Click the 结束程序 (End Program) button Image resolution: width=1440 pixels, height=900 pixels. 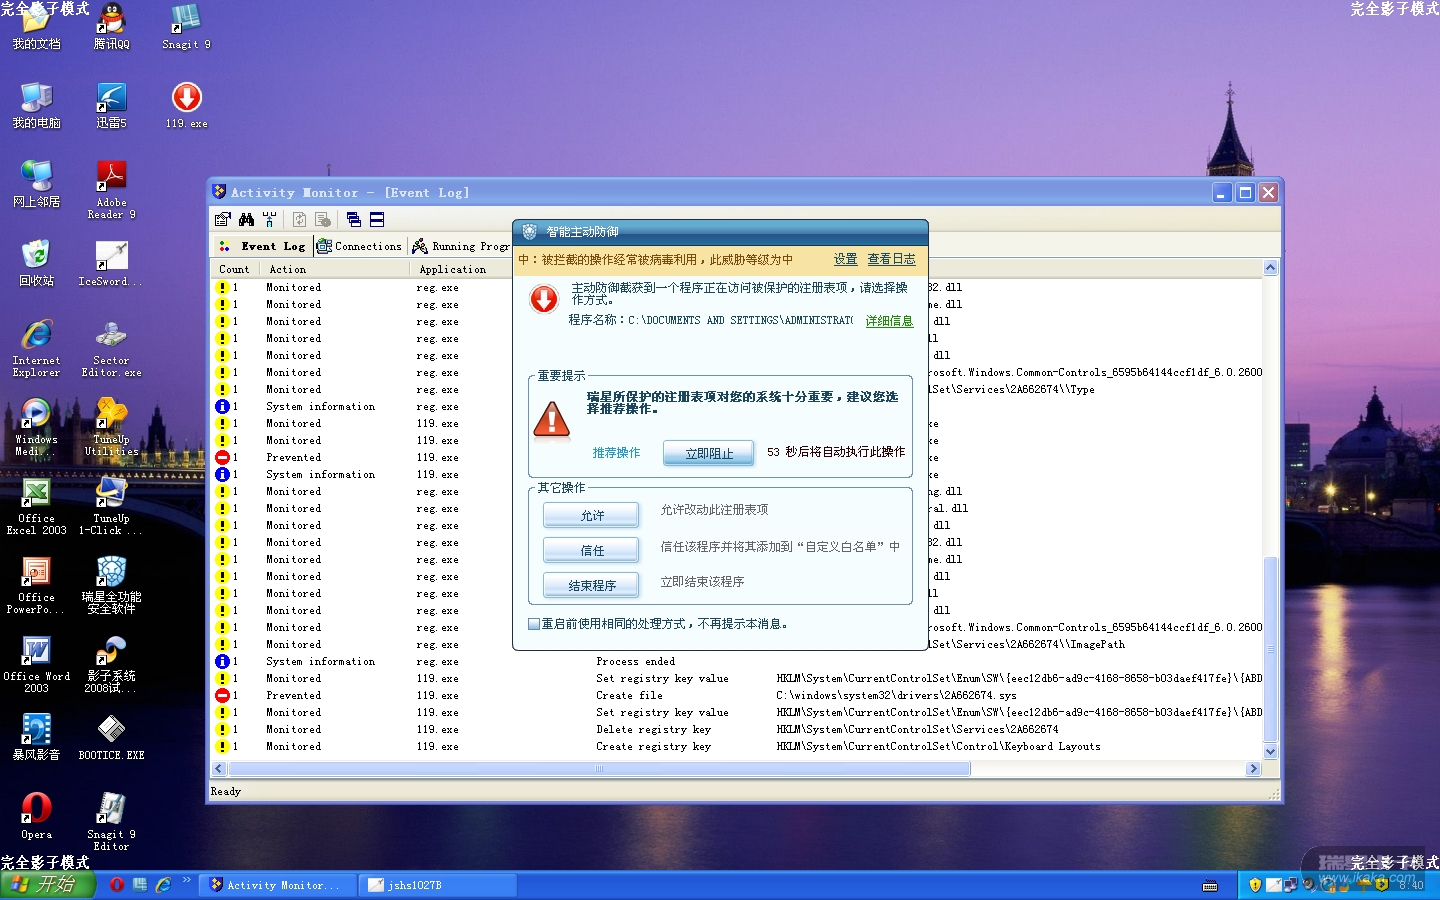[591, 585]
